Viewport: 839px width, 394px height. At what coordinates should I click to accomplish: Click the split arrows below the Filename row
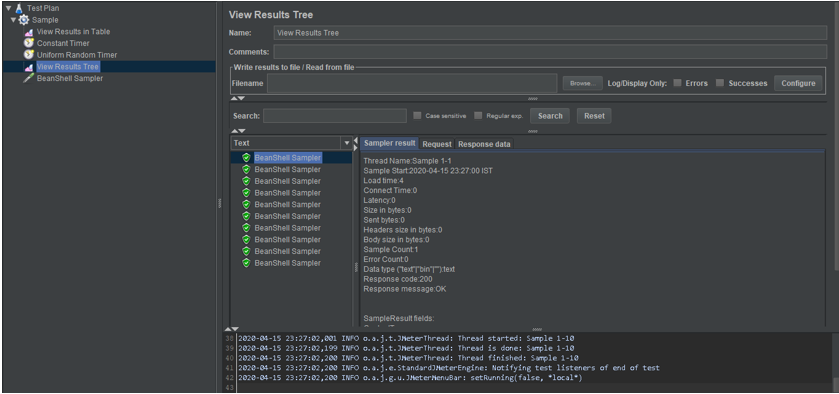click(238, 98)
